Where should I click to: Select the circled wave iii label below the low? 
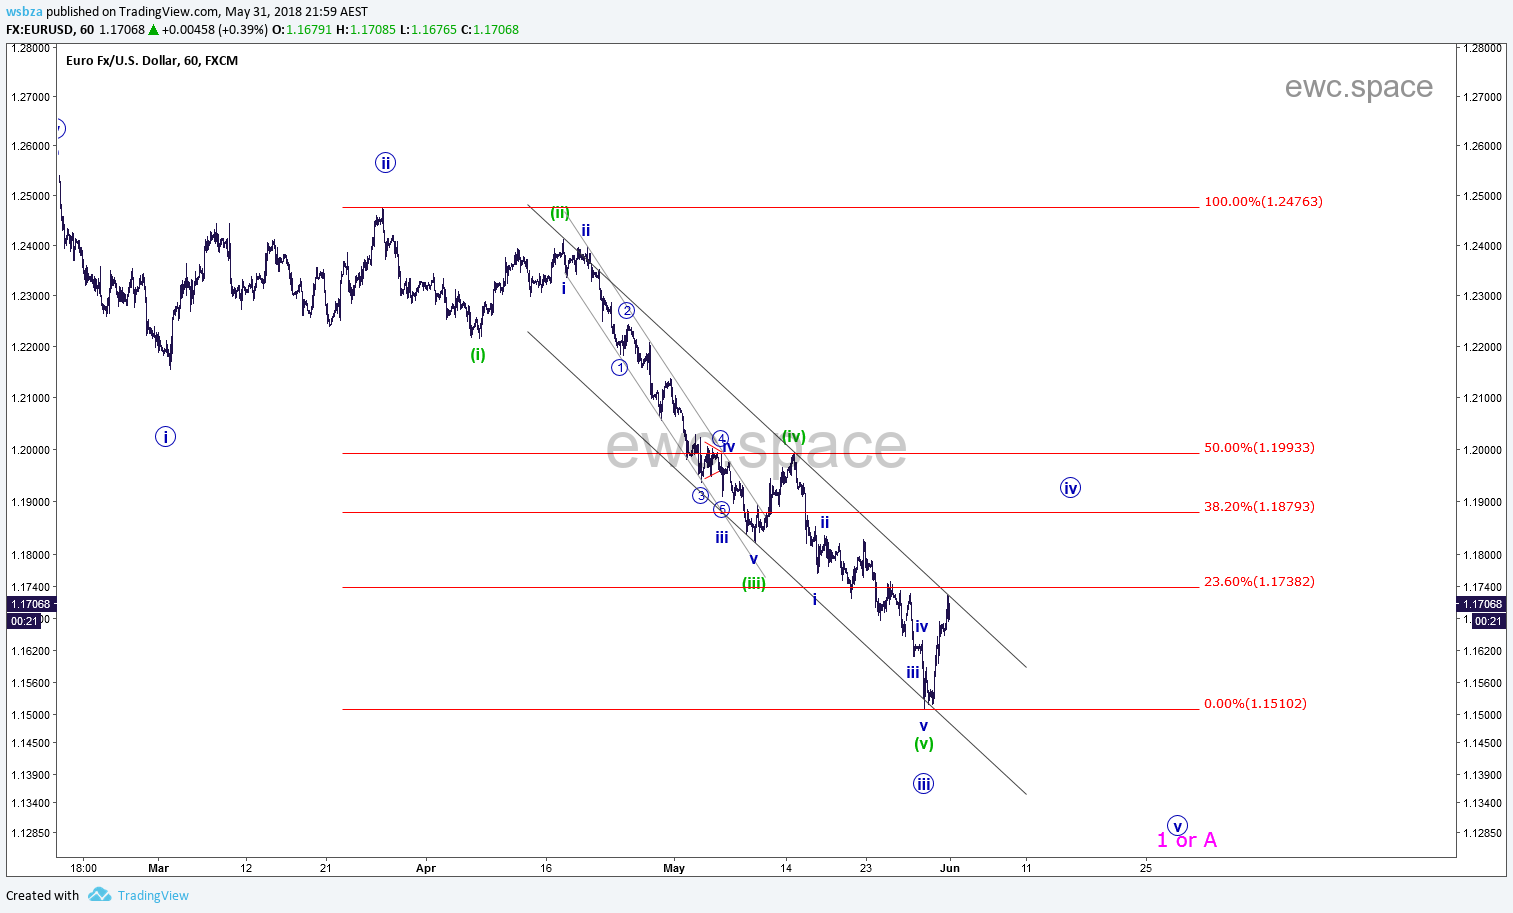[x=923, y=784]
